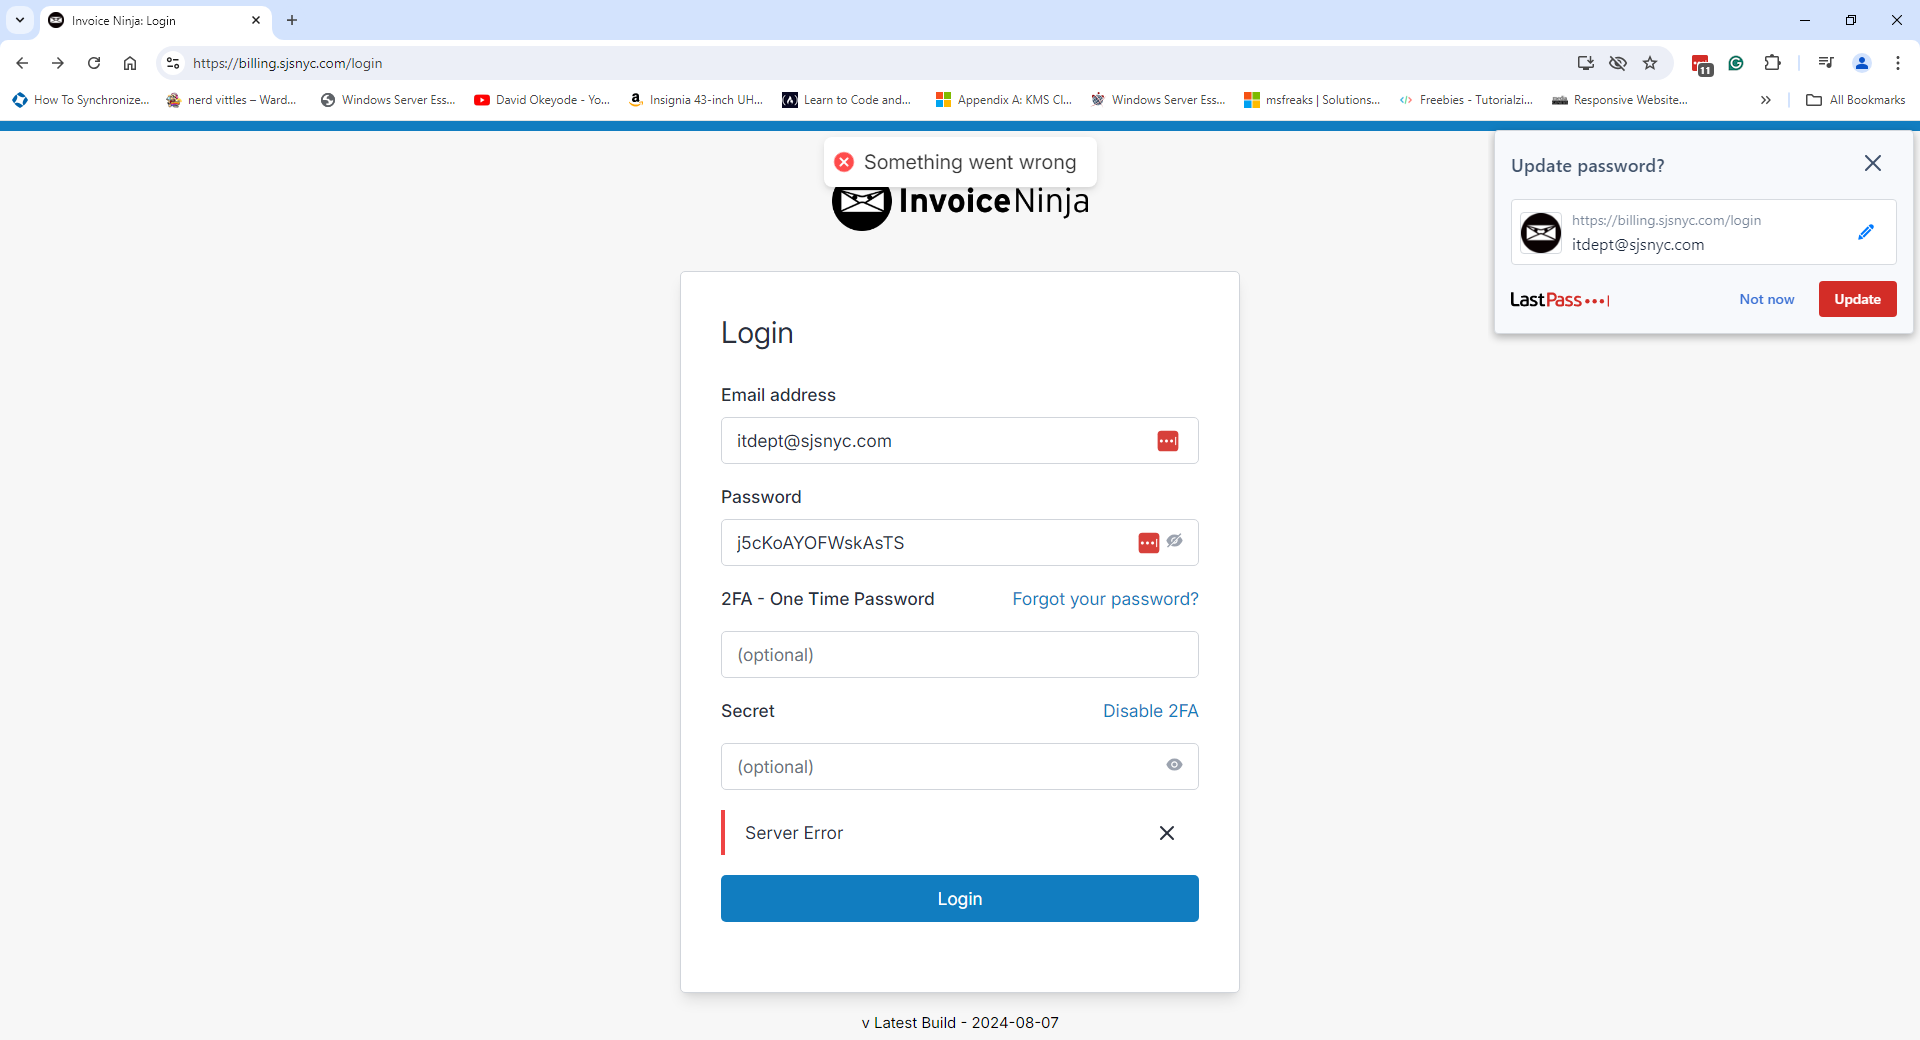
Task: Open the Insignia 43-inch bookmark
Action: [696, 100]
